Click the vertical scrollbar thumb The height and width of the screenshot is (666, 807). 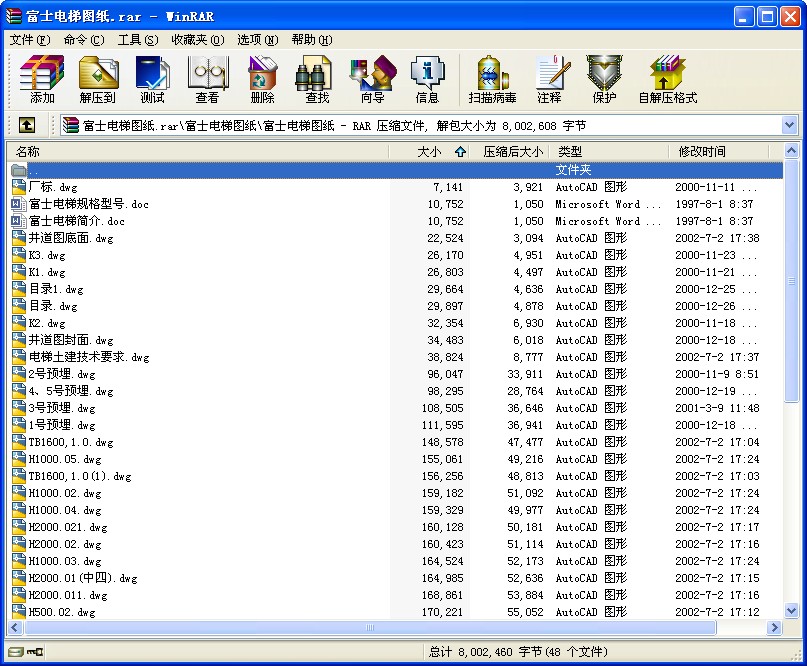pos(792,281)
